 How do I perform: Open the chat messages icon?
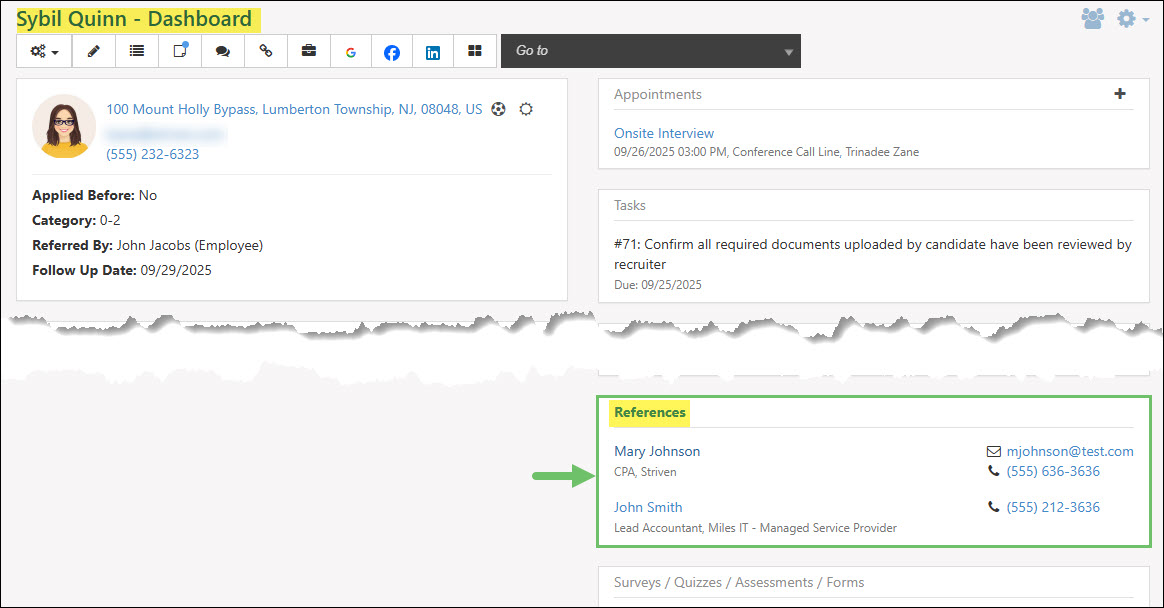pyautogui.click(x=222, y=51)
